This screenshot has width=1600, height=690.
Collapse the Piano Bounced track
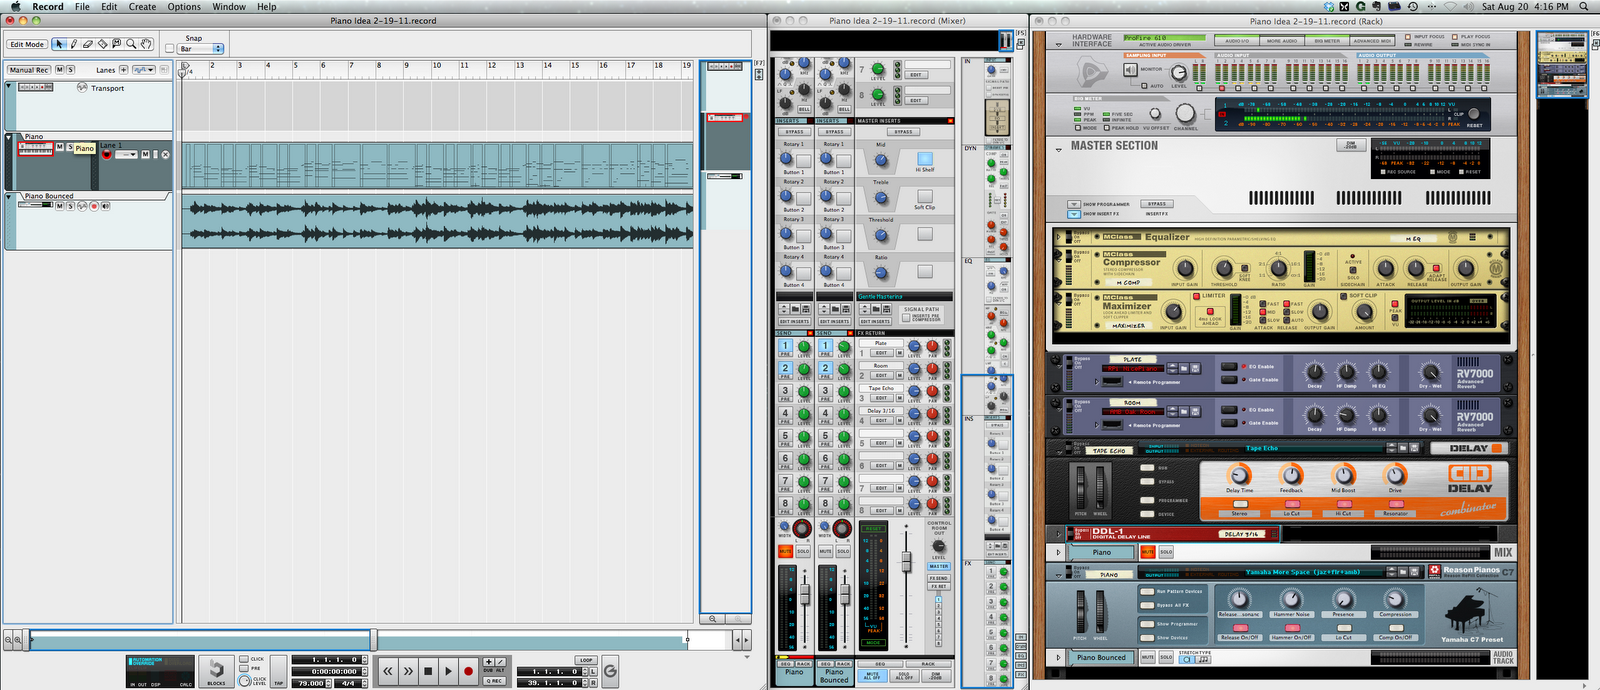point(9,196)
